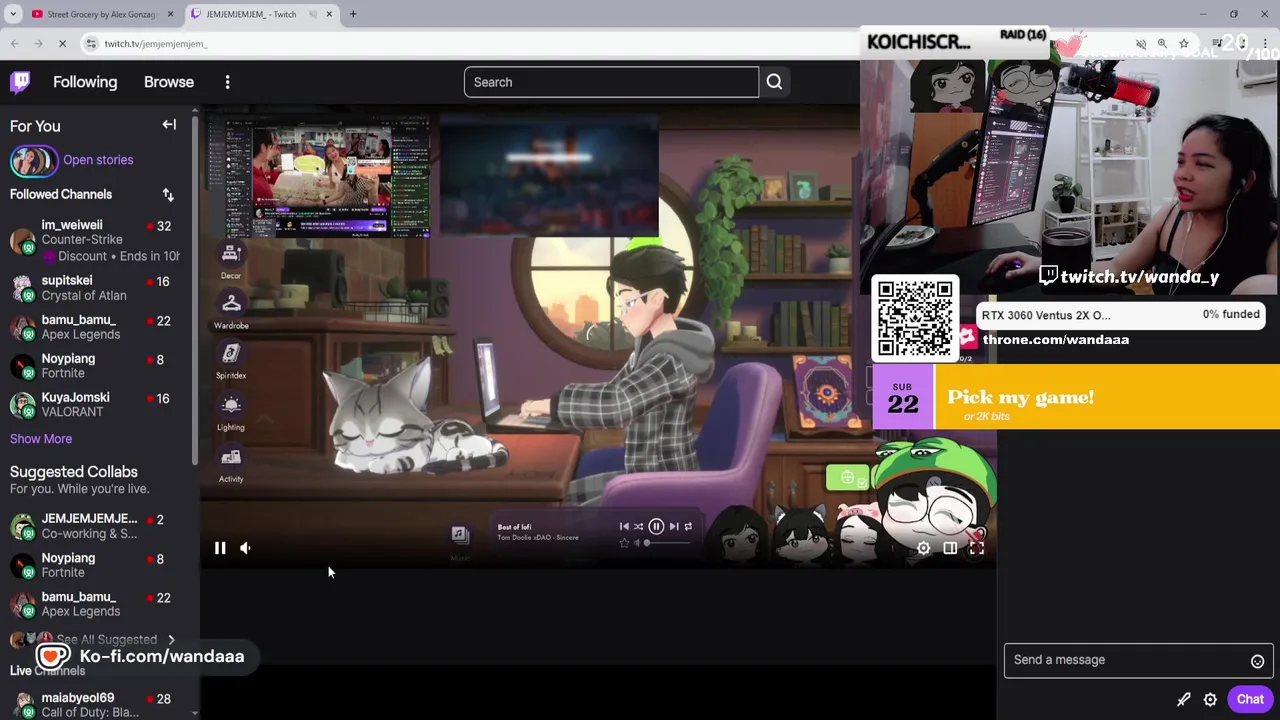Toggle theatre mode on the player
The image size is (1280, 720).
point(950,548)
